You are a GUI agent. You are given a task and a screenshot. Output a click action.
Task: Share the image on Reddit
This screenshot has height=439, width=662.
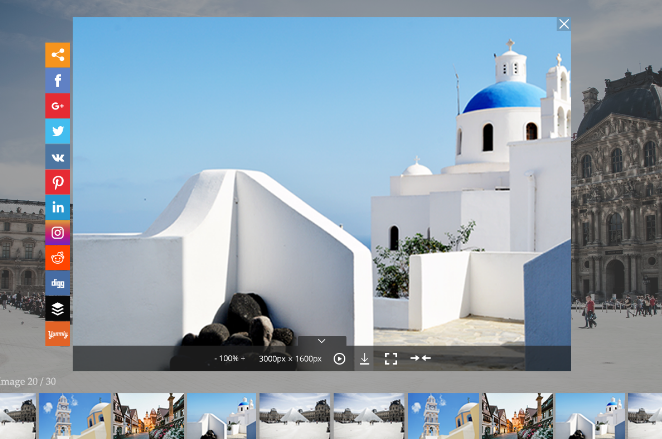tap(57, 258)
